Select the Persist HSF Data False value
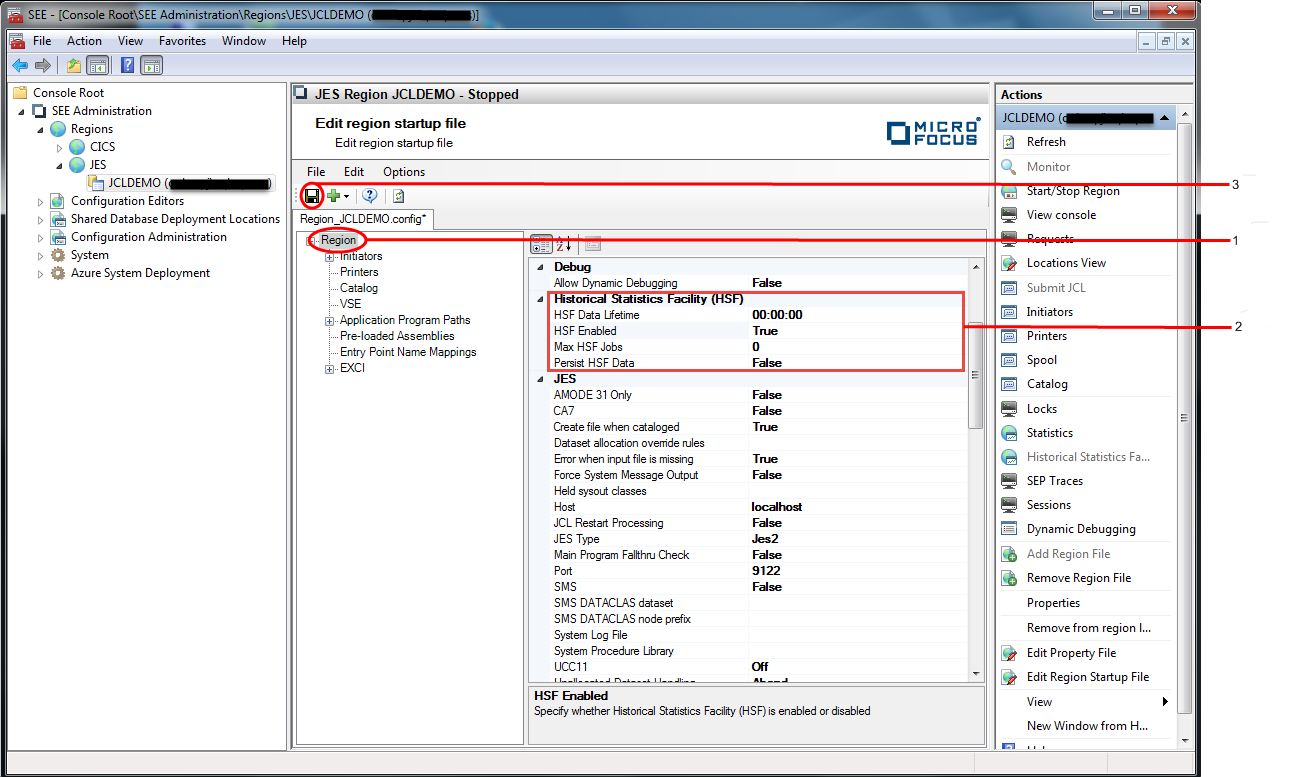Viewport: 1290px width, 777px height. 767,363
